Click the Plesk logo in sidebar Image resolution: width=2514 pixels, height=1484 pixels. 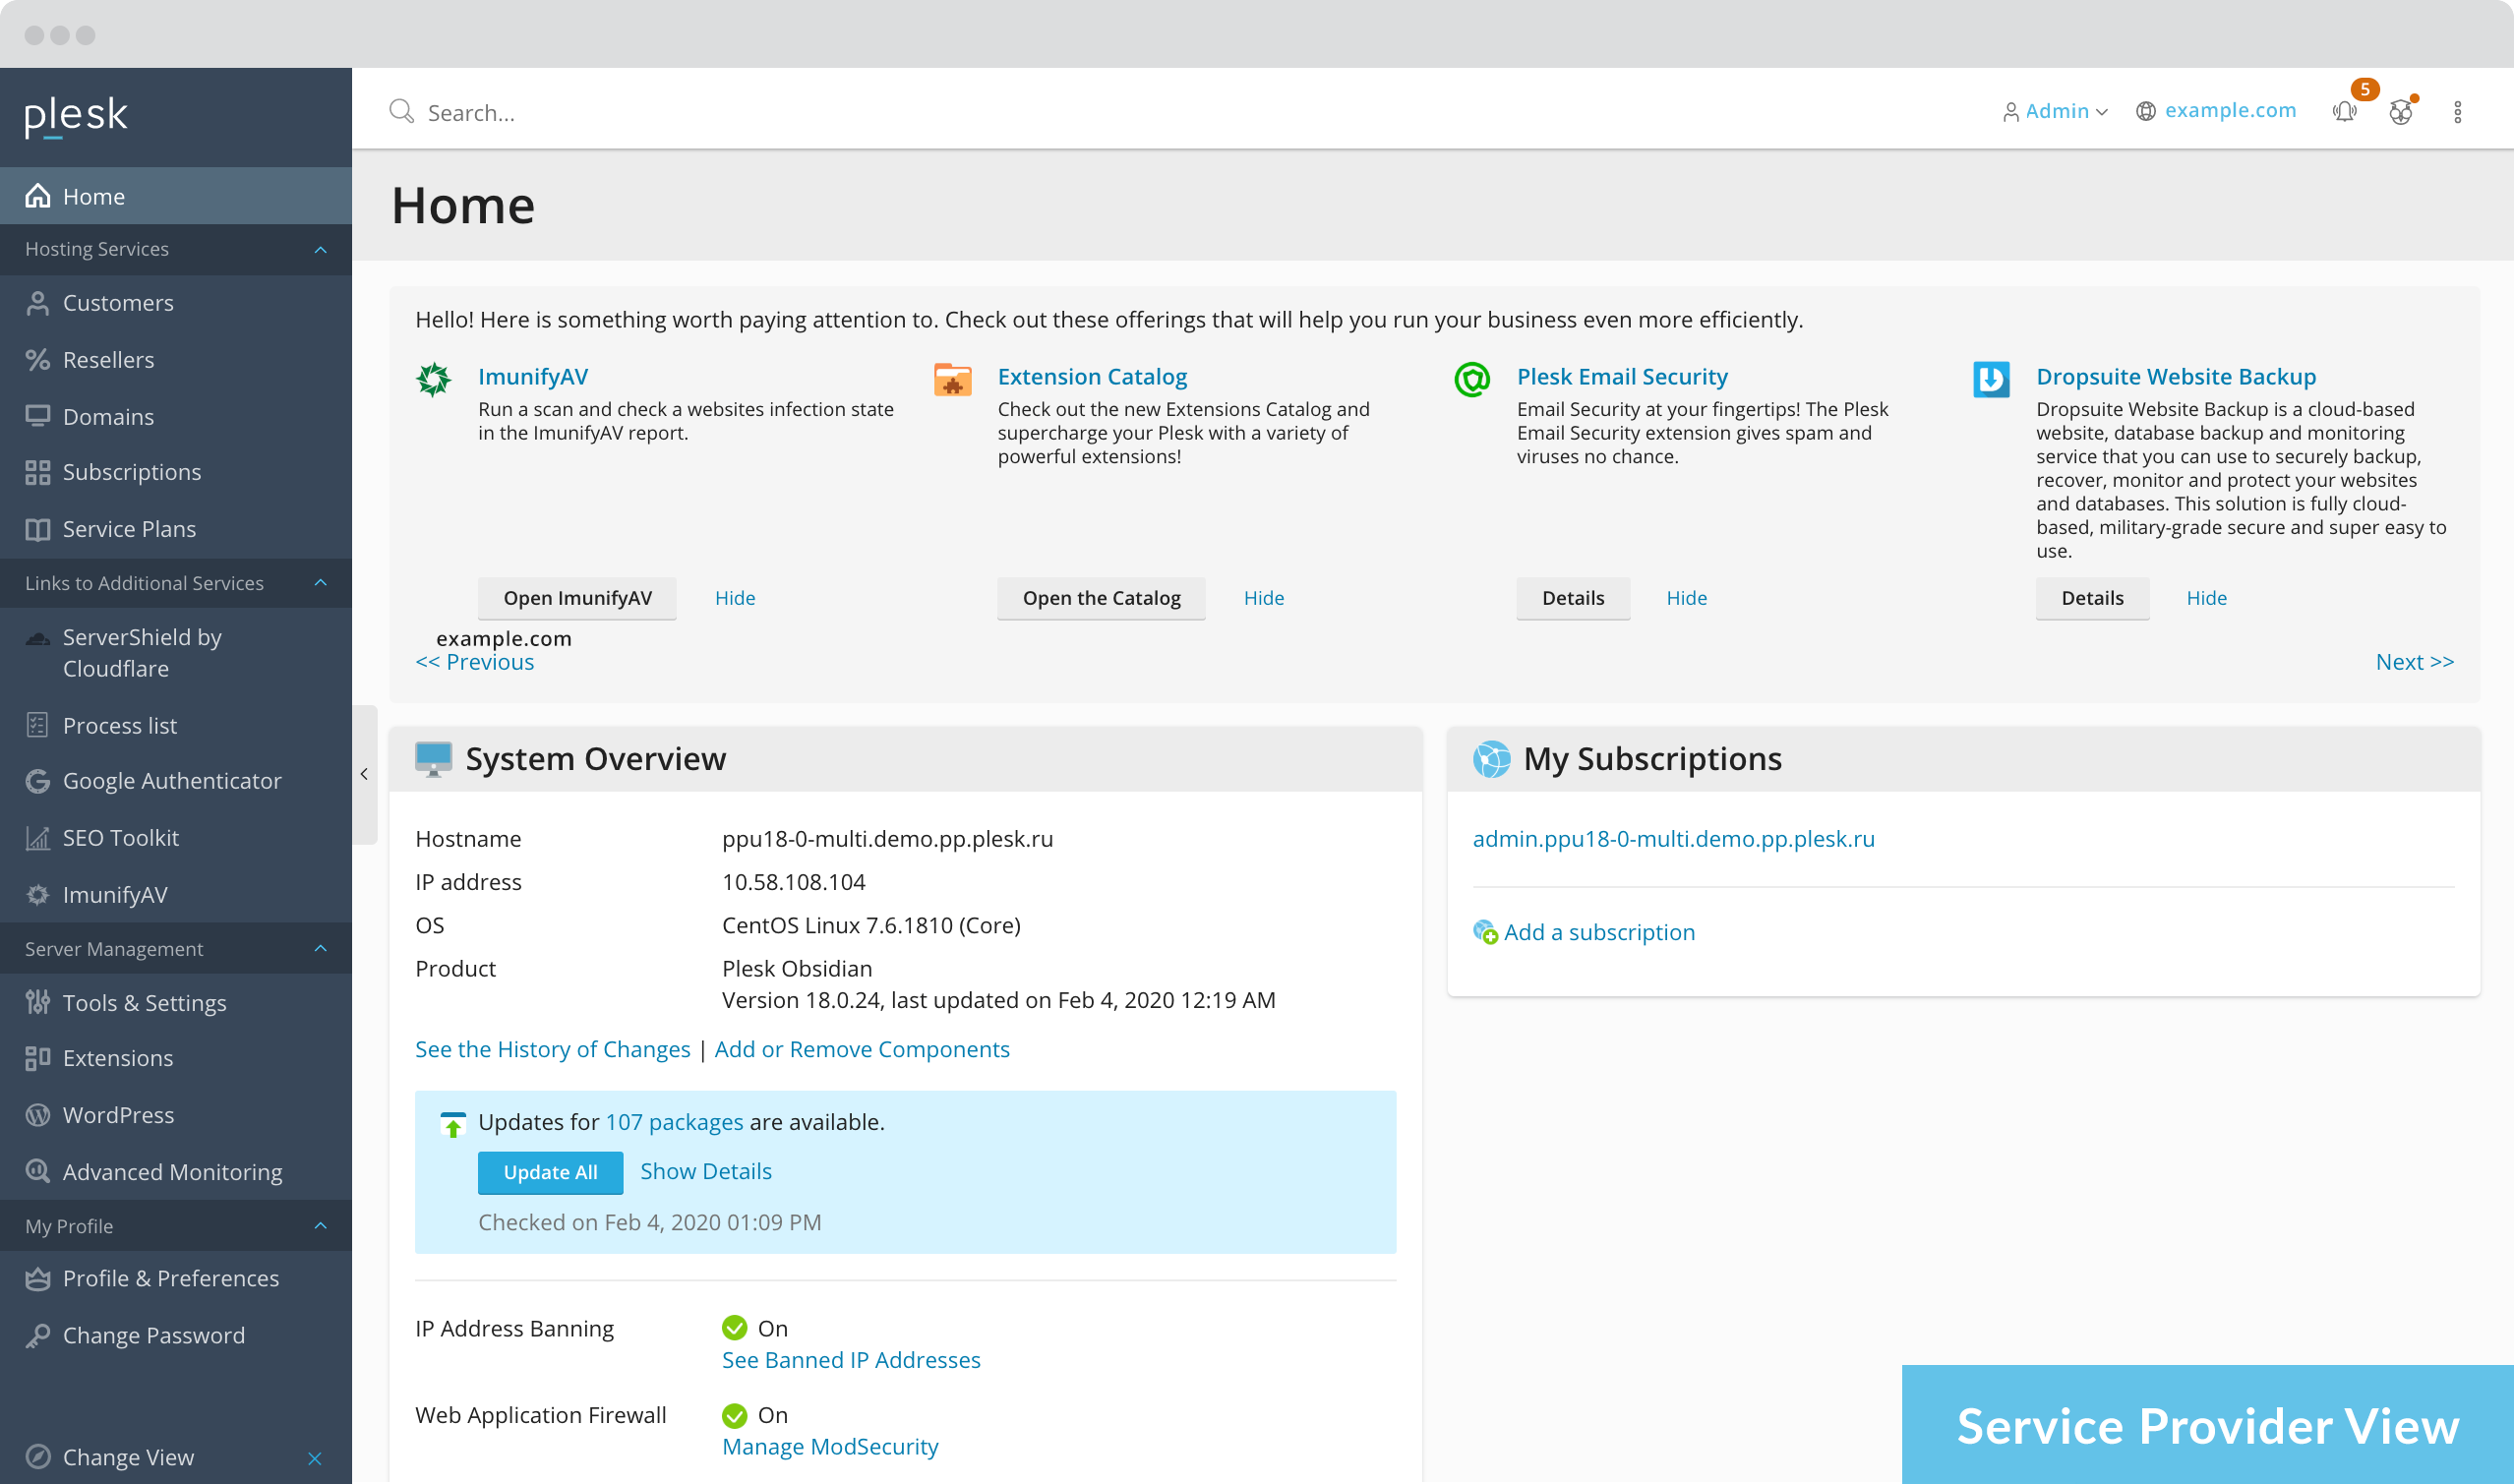pos(76,116)
